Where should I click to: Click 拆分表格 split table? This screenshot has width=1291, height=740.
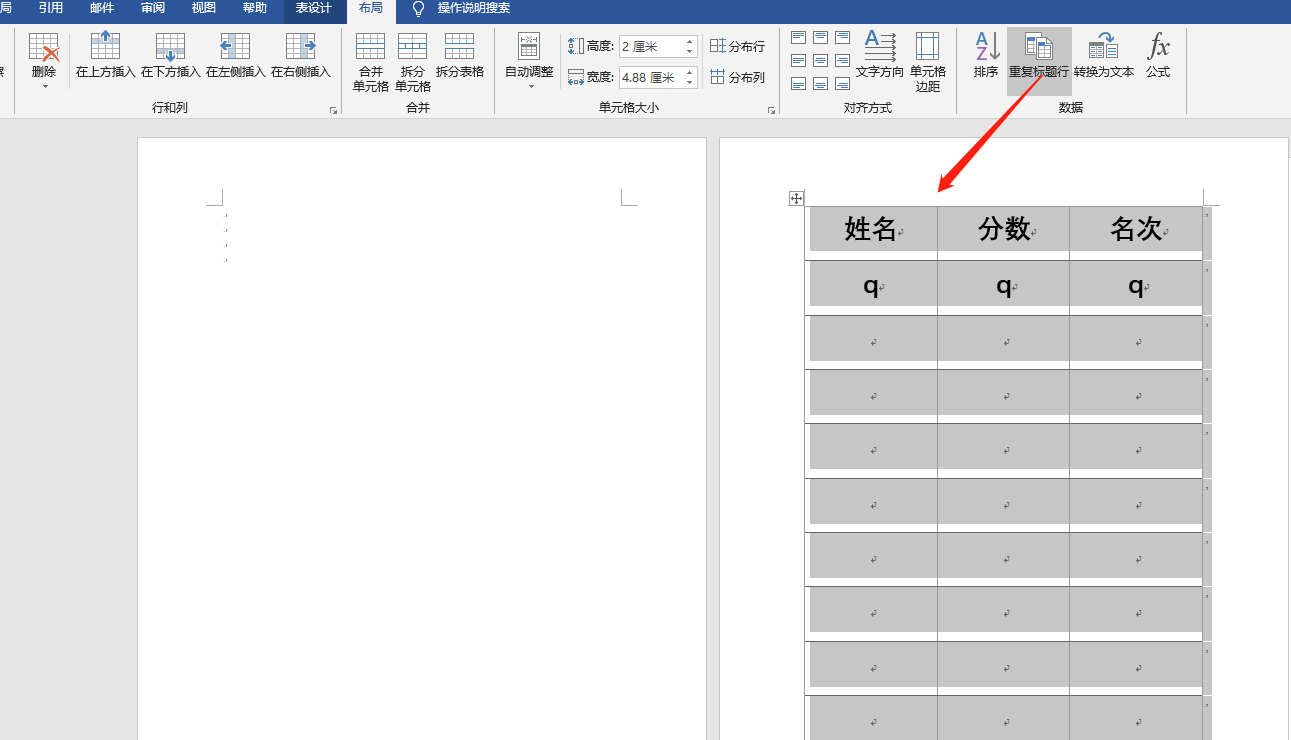(x=459, y=55)
